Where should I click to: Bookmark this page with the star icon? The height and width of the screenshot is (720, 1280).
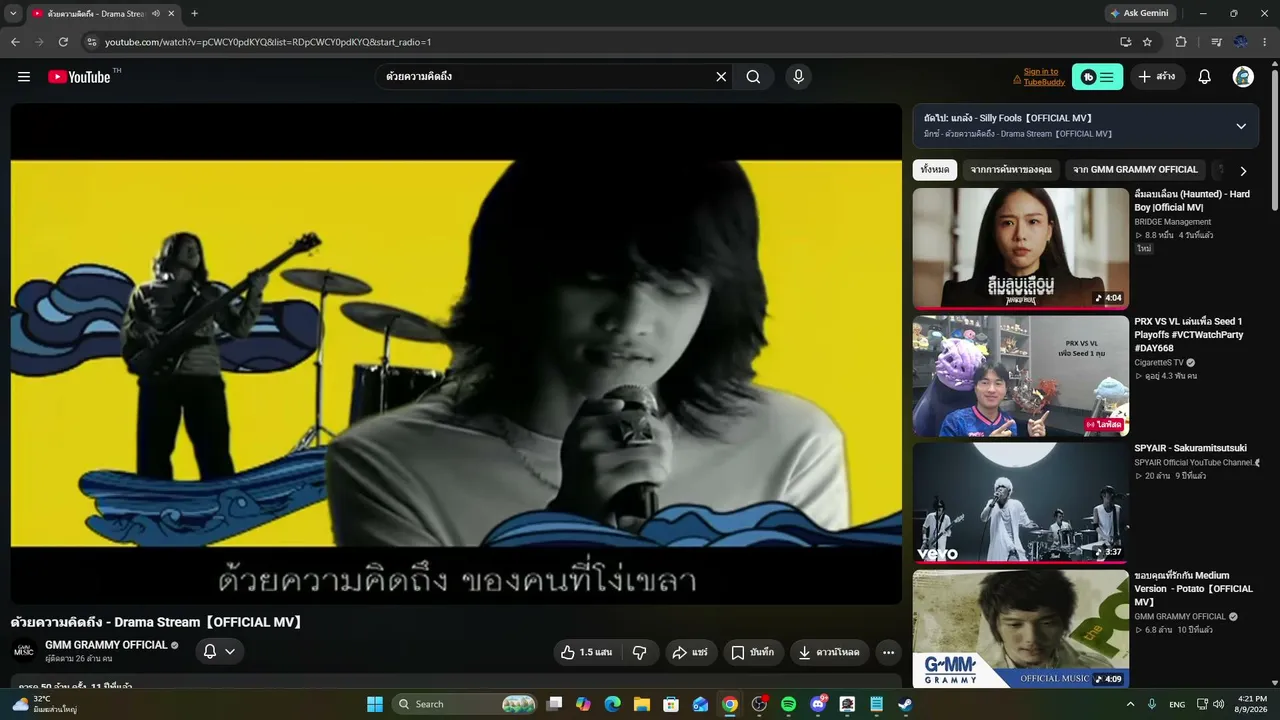pos(1147,42)
